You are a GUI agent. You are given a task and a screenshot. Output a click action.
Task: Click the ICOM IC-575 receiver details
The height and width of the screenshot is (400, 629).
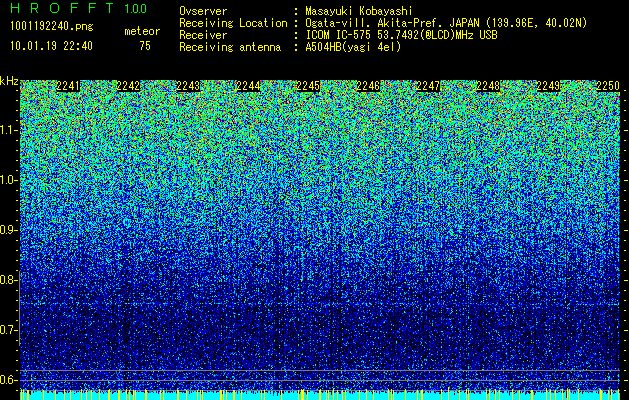click(401, 35)
